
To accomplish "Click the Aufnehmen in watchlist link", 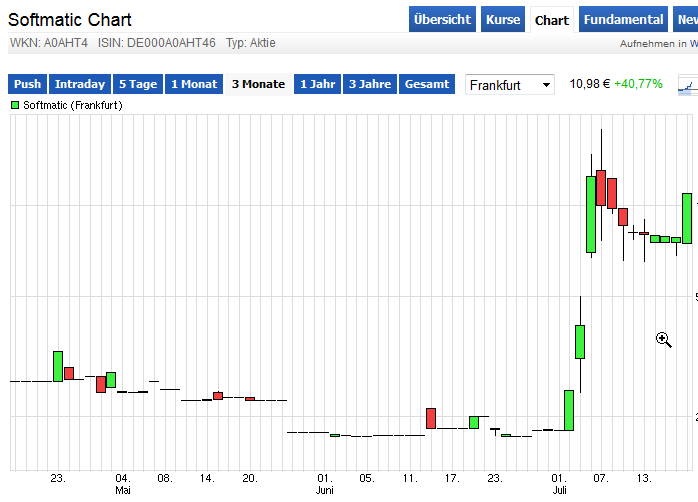I will pos(658,44).
